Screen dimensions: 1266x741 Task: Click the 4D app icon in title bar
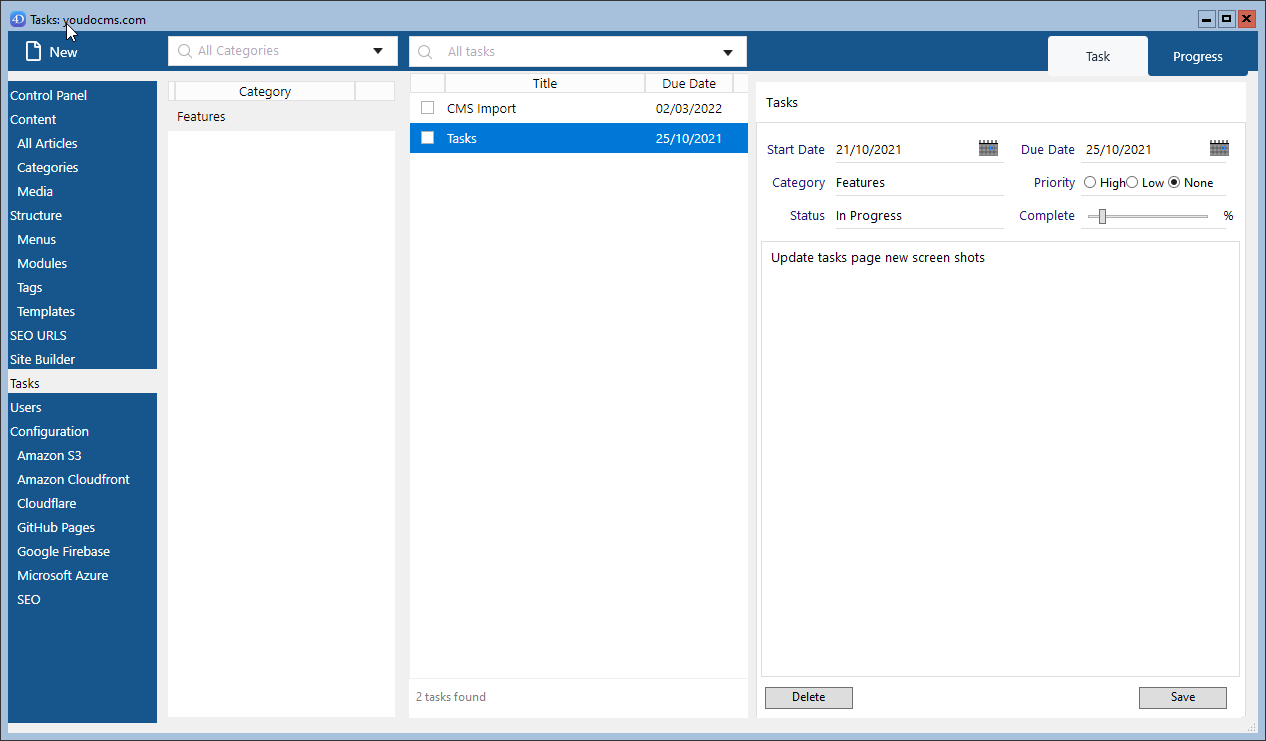[17, 19]
